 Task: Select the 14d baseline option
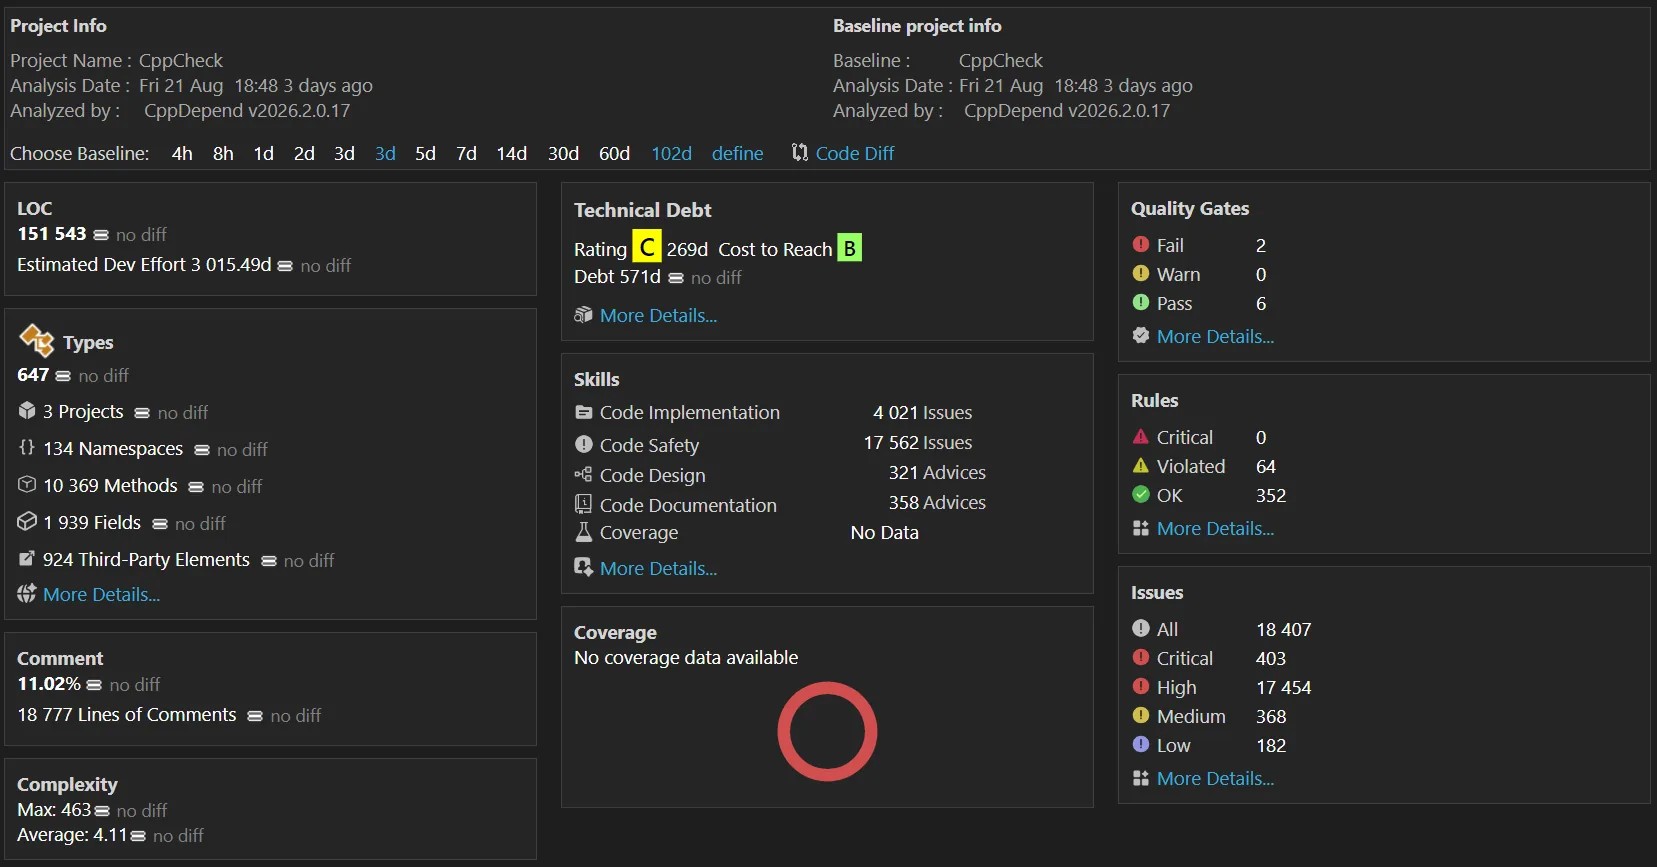pos(511,153)
